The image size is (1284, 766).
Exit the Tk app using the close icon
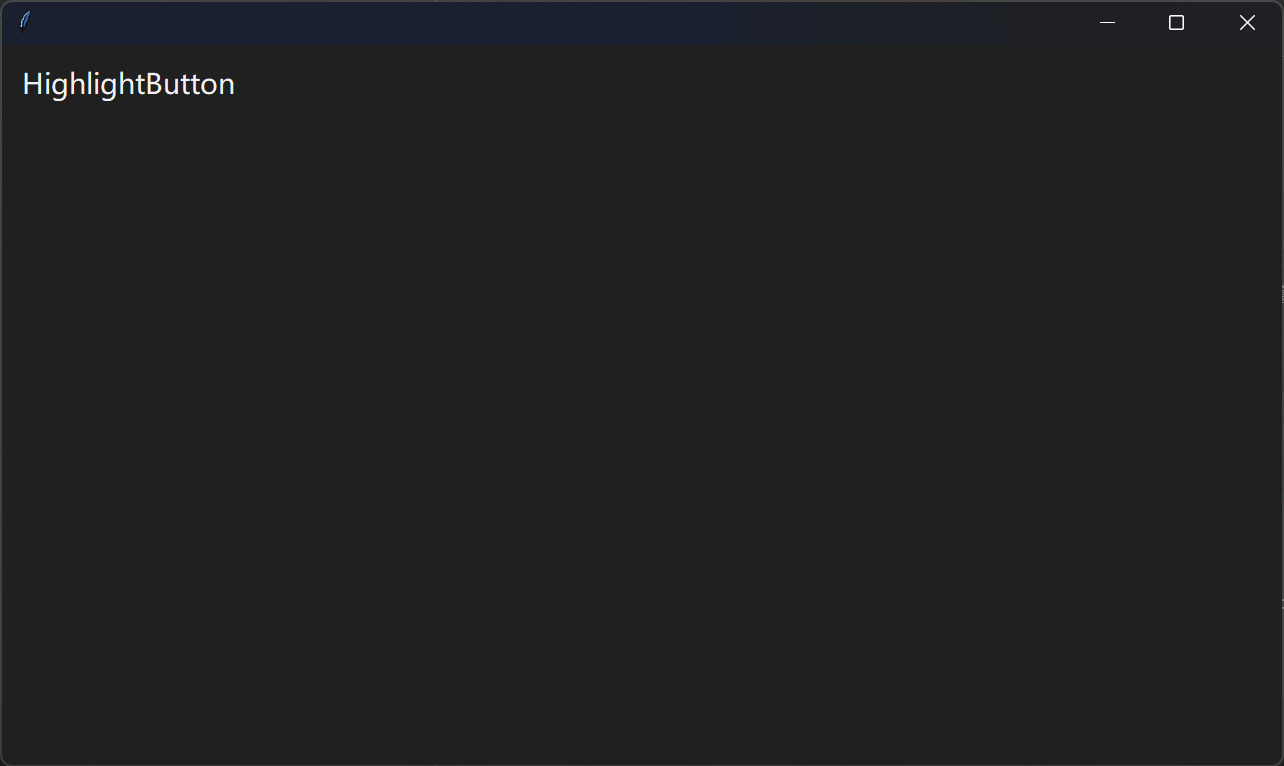click(x=1247, y=22)
